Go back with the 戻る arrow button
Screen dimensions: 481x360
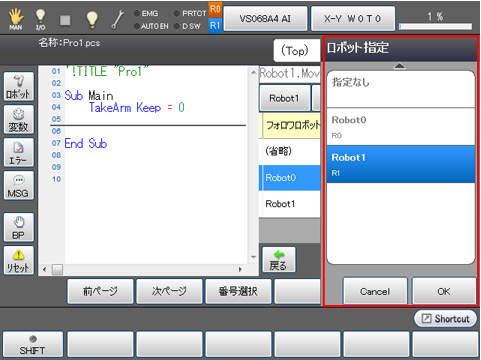[279, 260]
